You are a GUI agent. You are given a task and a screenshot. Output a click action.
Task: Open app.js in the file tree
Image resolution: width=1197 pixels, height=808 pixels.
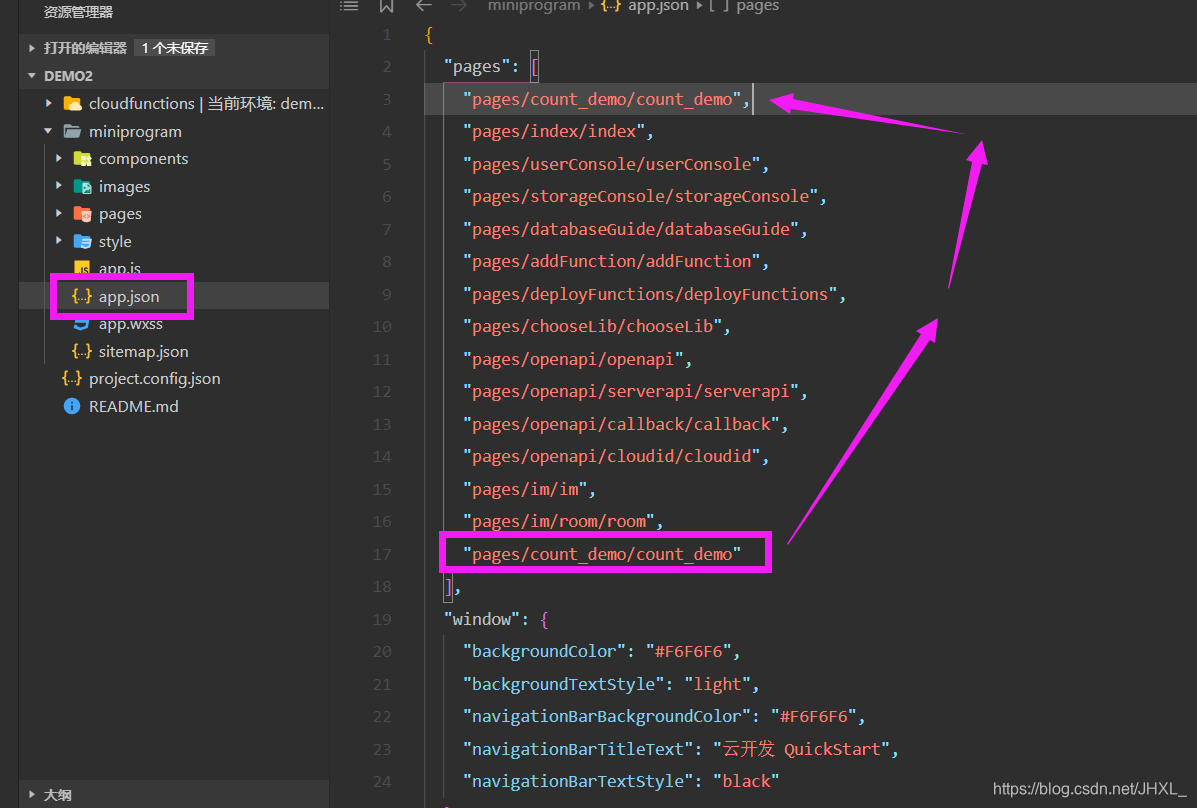(119, 268)
